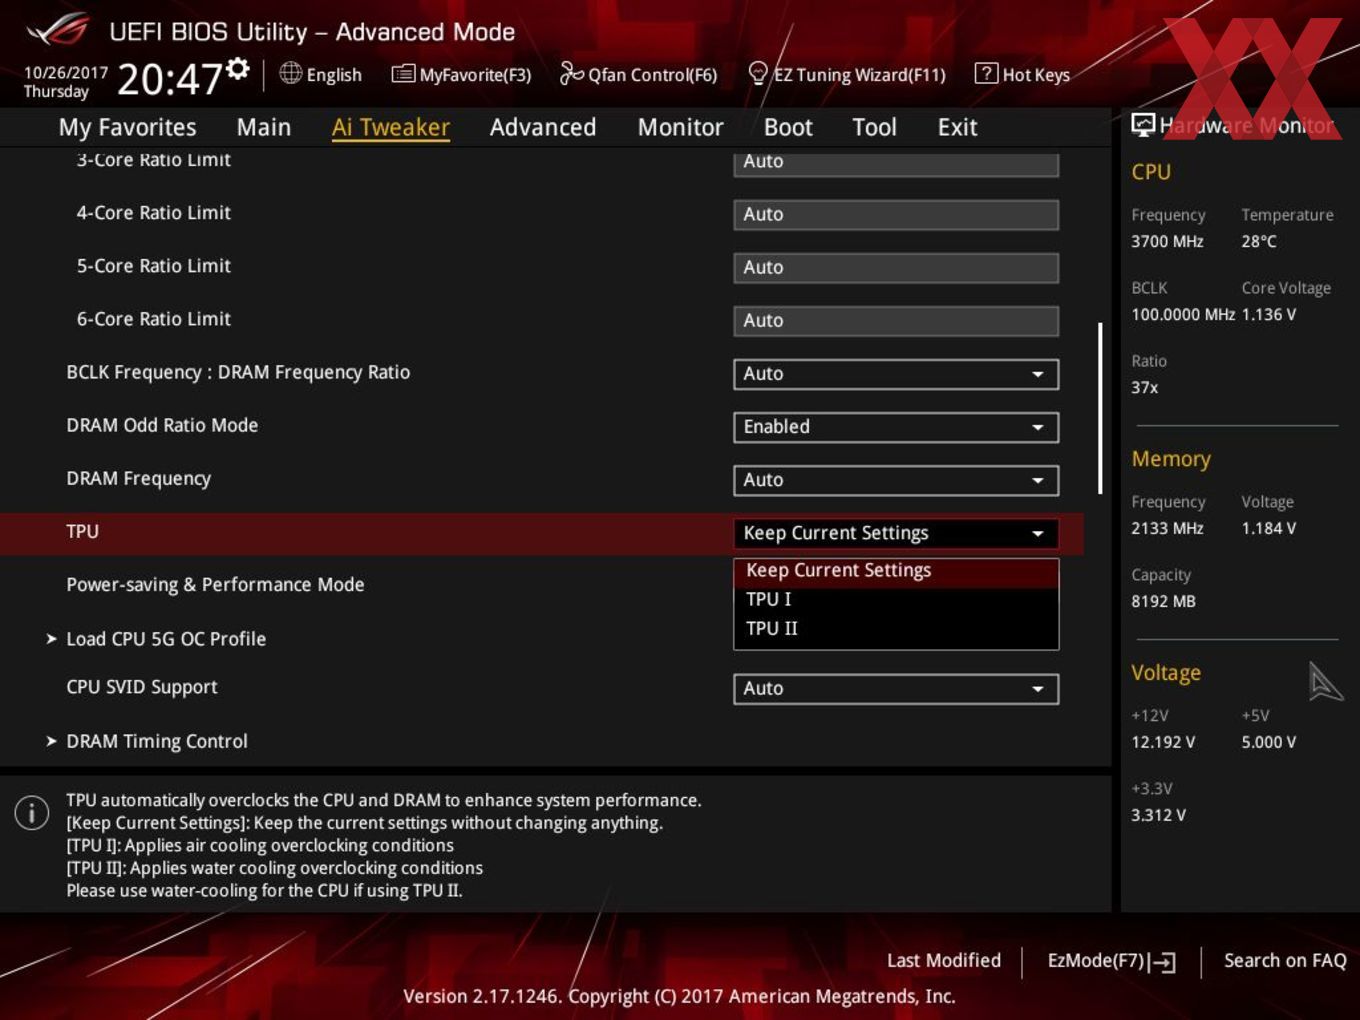Open the CPU SVID Support dropdown
Screen dimensions: 1360x1020
pos(896,689)
